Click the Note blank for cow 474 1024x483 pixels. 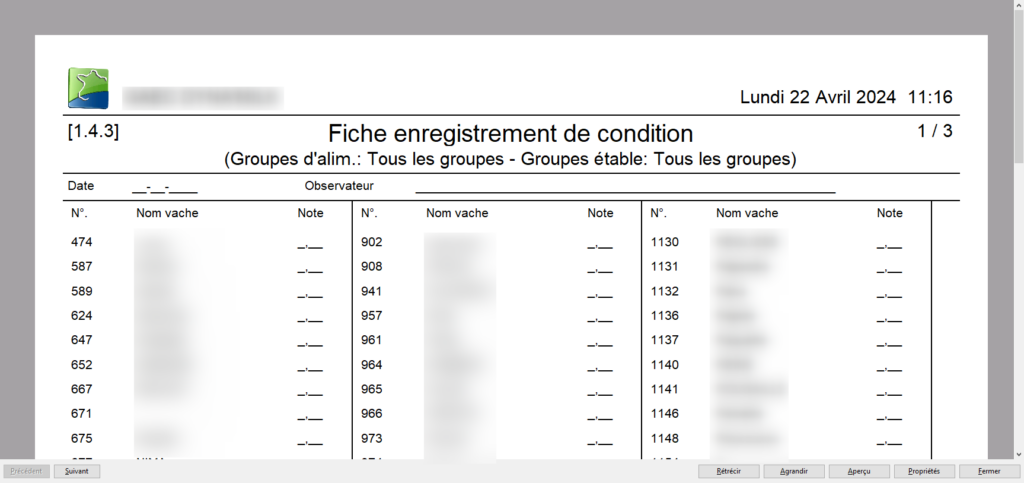click(309, 244)
